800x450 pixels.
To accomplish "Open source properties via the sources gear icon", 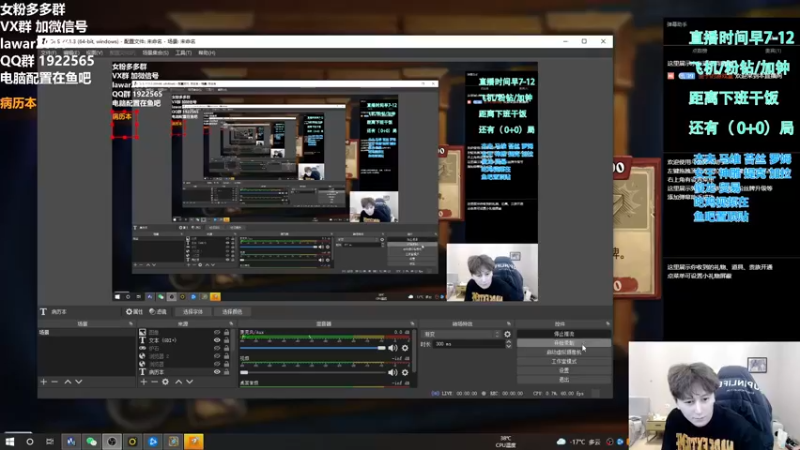I will point(165,382).
